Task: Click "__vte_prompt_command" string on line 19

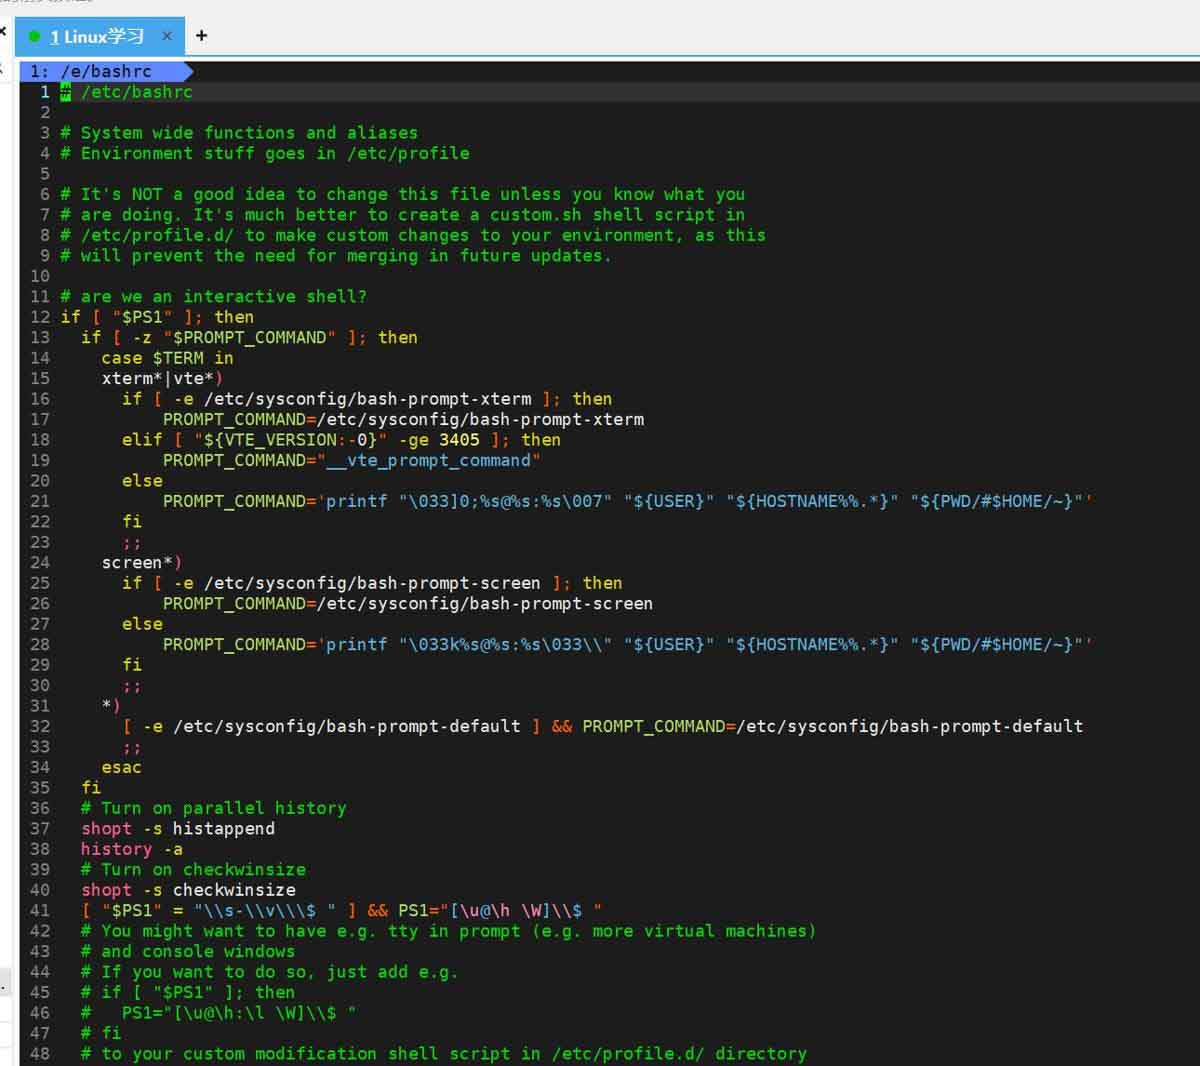Action: pyautogui.click(x=429, y=460)
